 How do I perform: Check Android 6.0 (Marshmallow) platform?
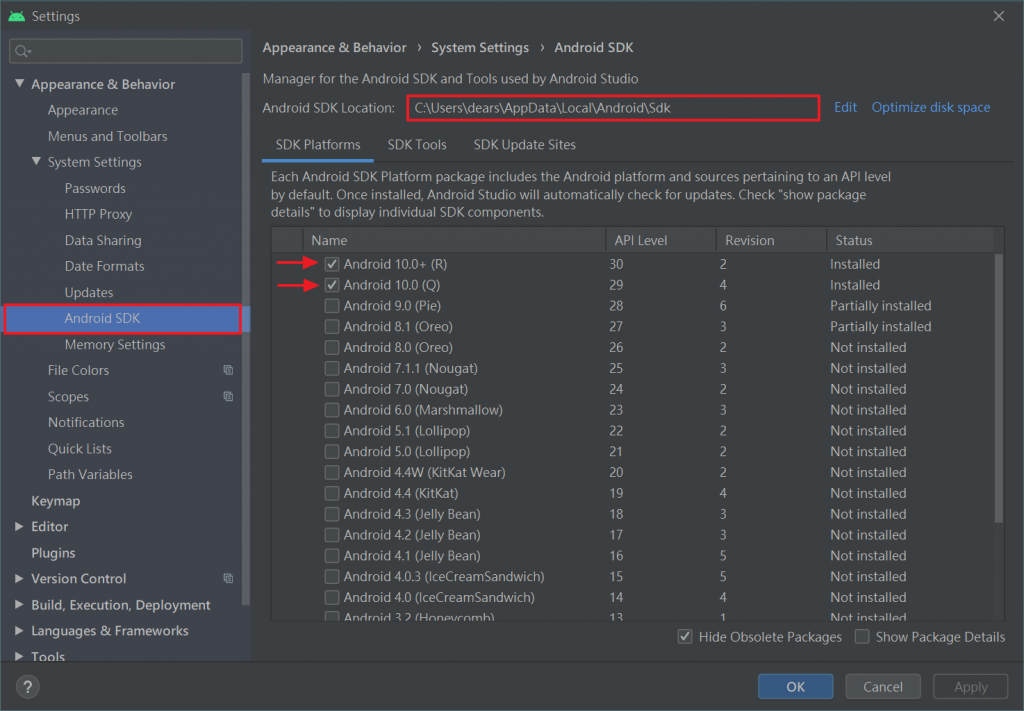click(332, 410)
